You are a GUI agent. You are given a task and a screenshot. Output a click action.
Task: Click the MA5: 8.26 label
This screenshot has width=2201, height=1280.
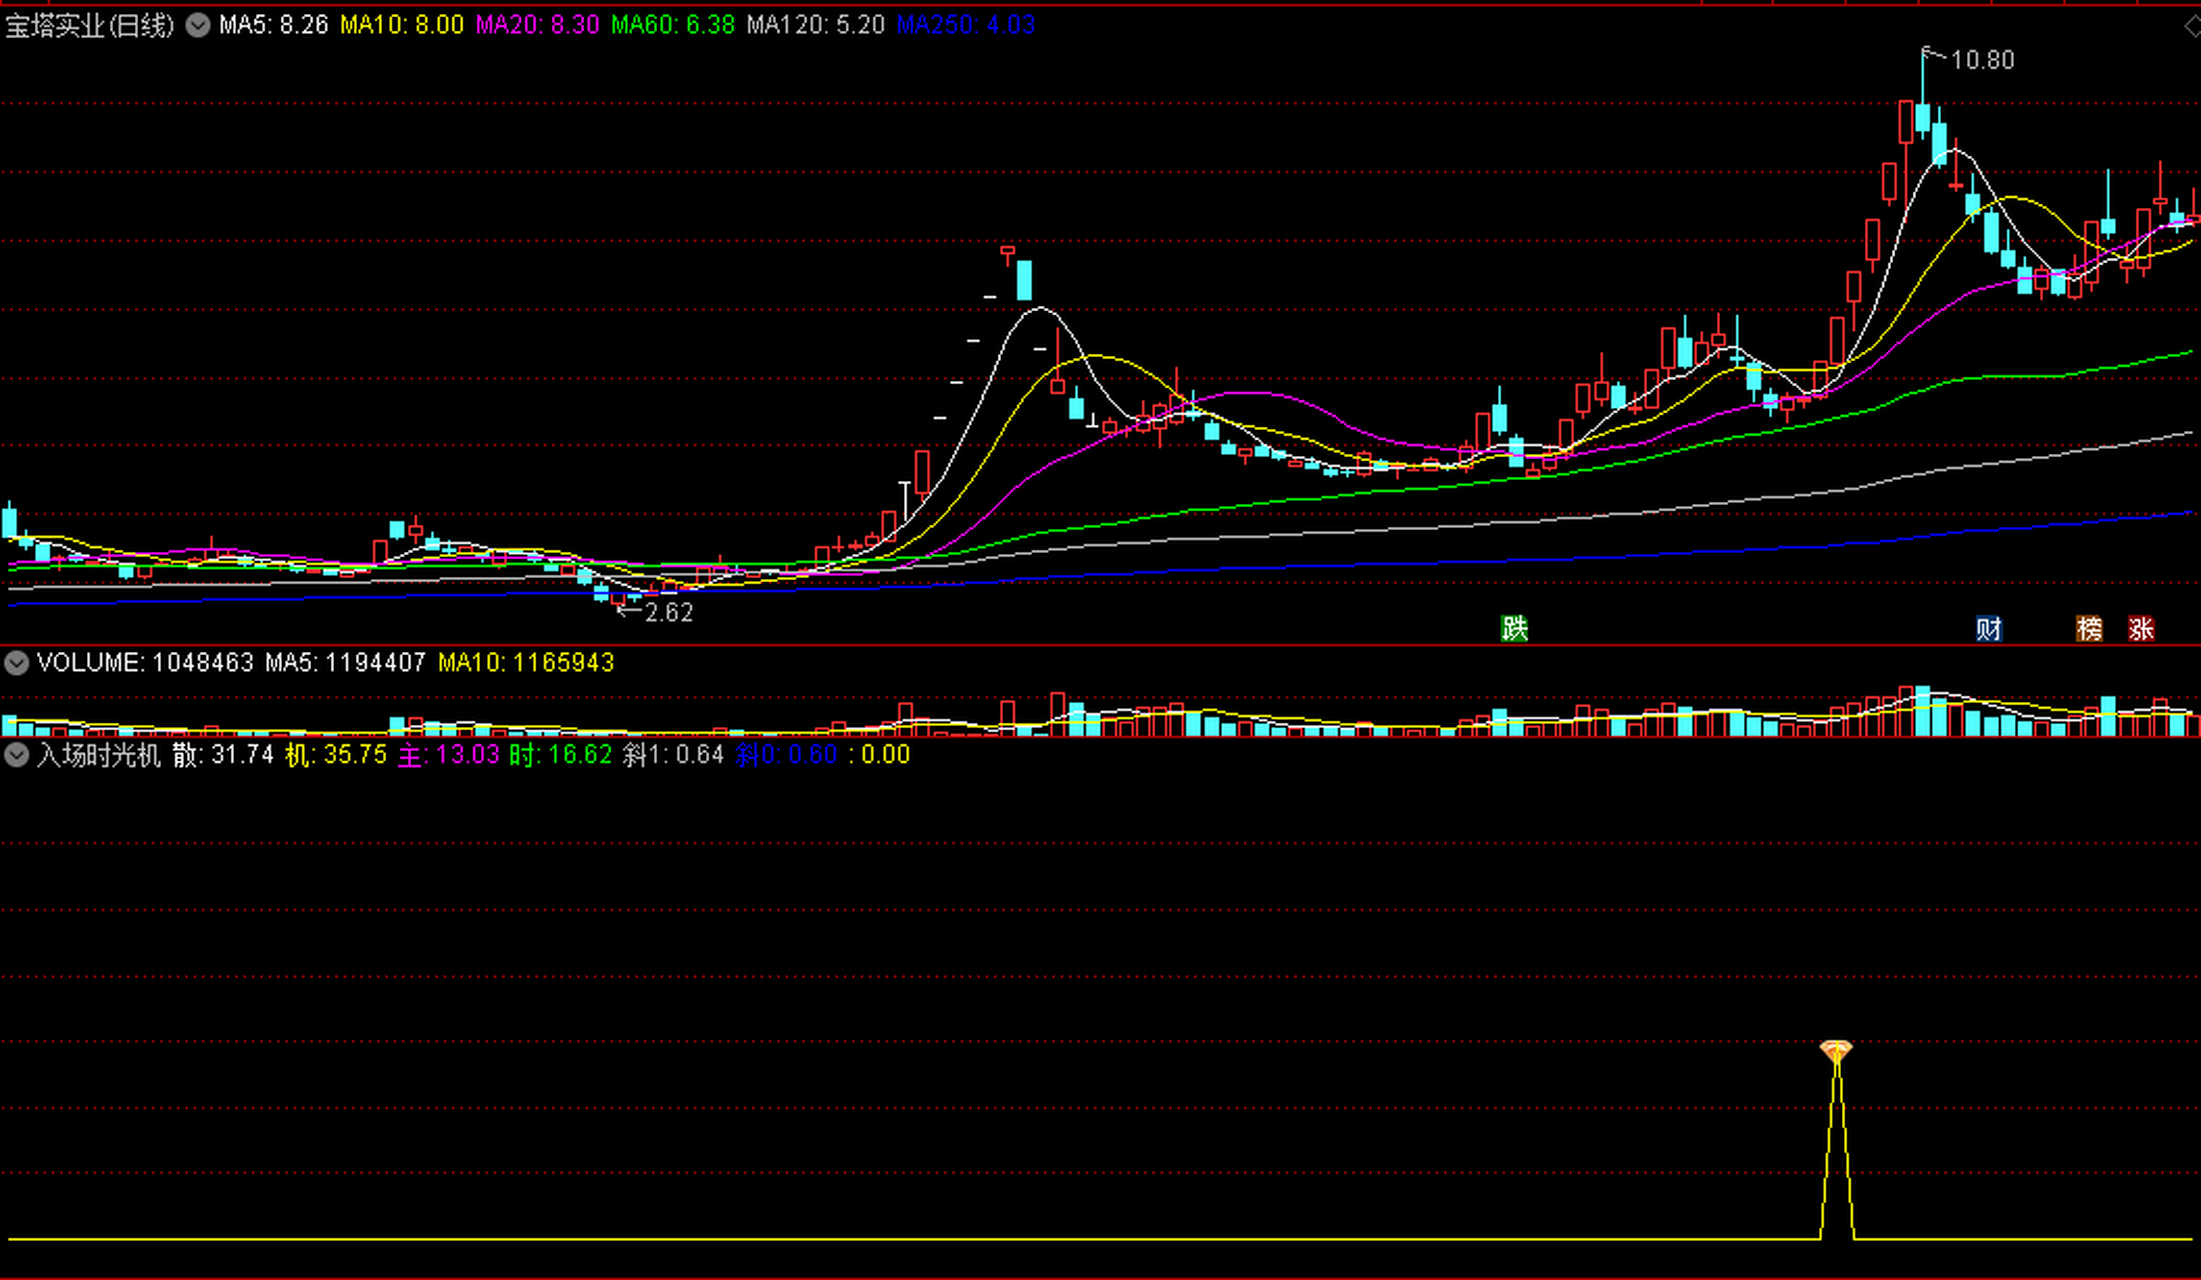pos(273,25)
